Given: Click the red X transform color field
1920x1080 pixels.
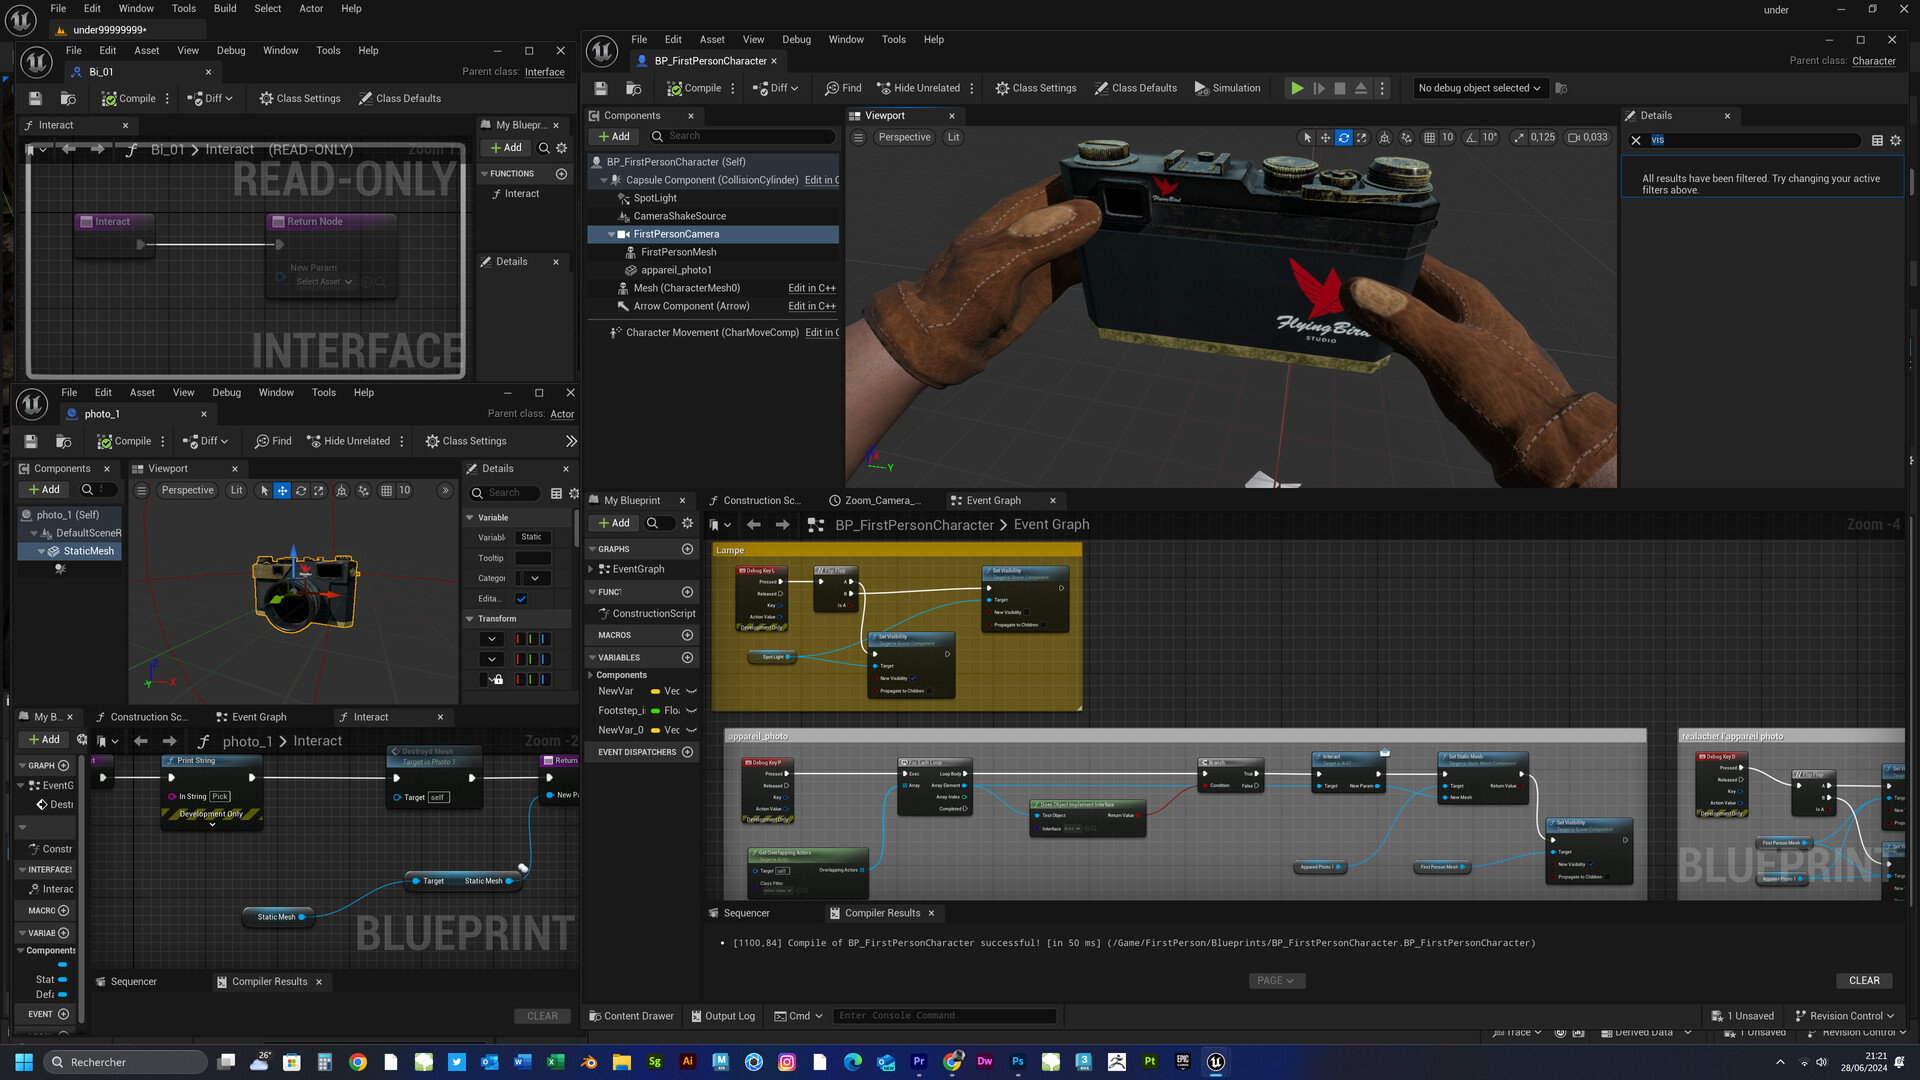Looking at the screenshot, I should [520, 639].
